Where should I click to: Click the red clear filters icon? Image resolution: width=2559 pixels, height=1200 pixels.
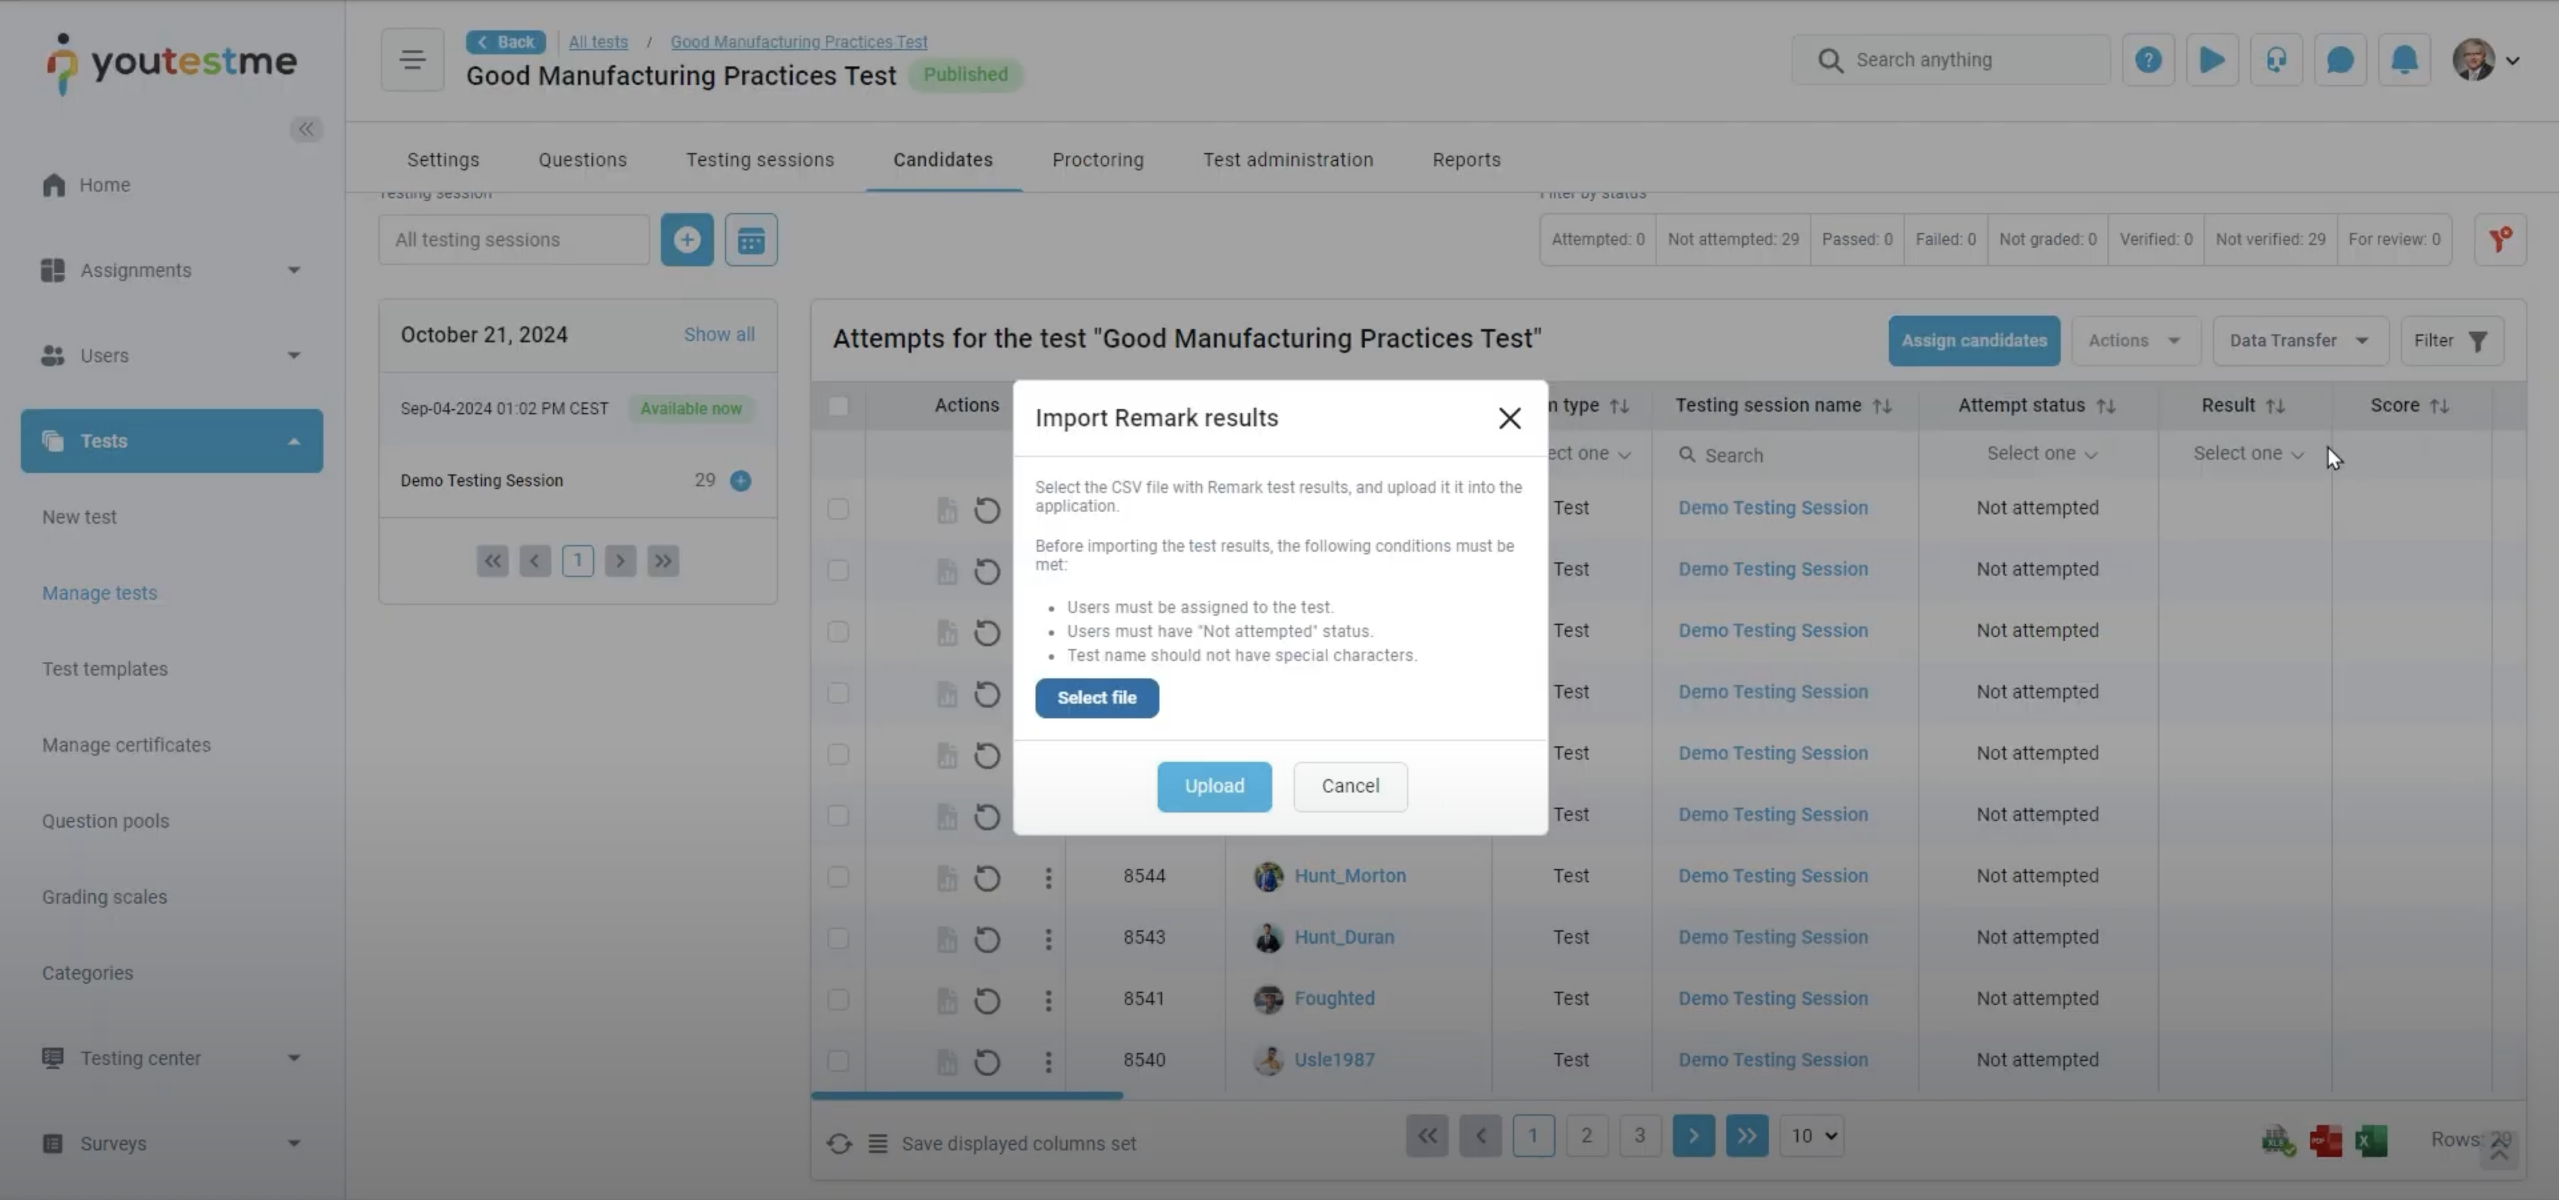(2500, 240)
